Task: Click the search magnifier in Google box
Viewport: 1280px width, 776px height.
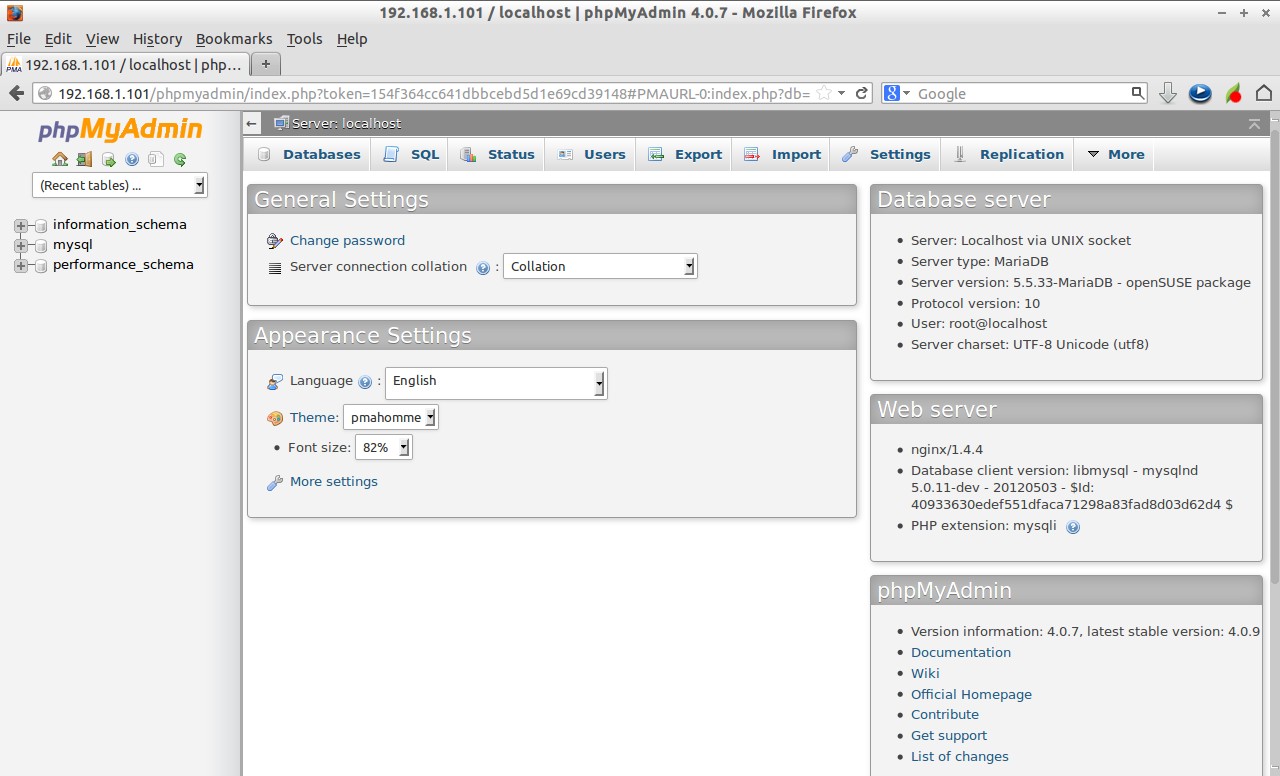Action: 1138,93
